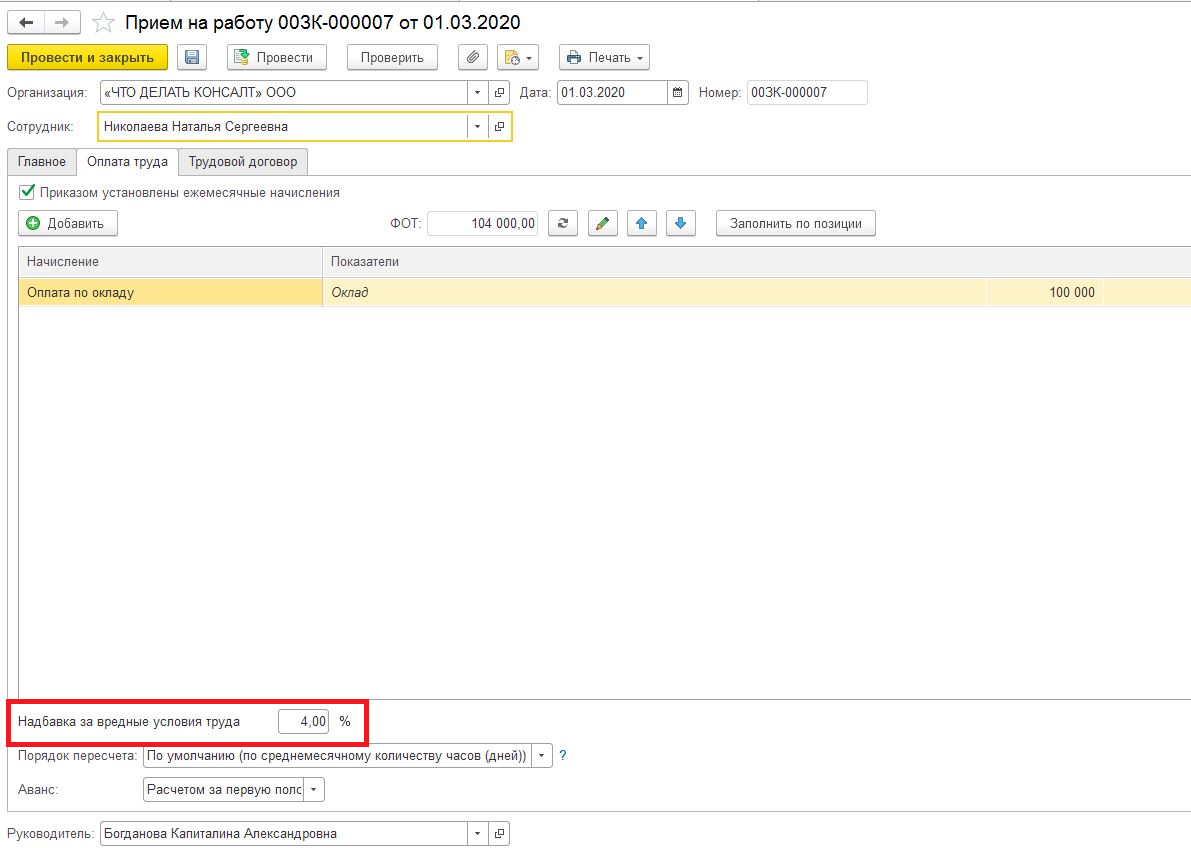Click the paperclip attachments icon
This screenshot has width=1191, height=848.
pos(473,57)
